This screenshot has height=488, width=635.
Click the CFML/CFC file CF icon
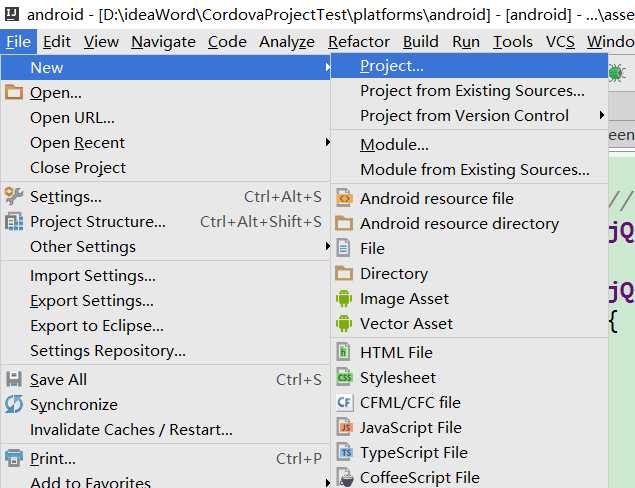point(344,403)
